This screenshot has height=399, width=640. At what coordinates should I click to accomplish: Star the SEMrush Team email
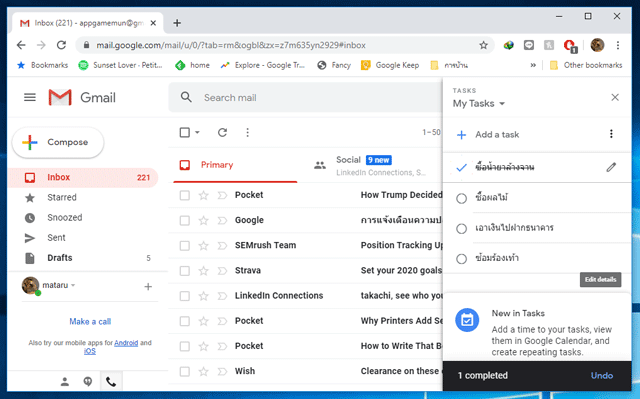(203, 246)
